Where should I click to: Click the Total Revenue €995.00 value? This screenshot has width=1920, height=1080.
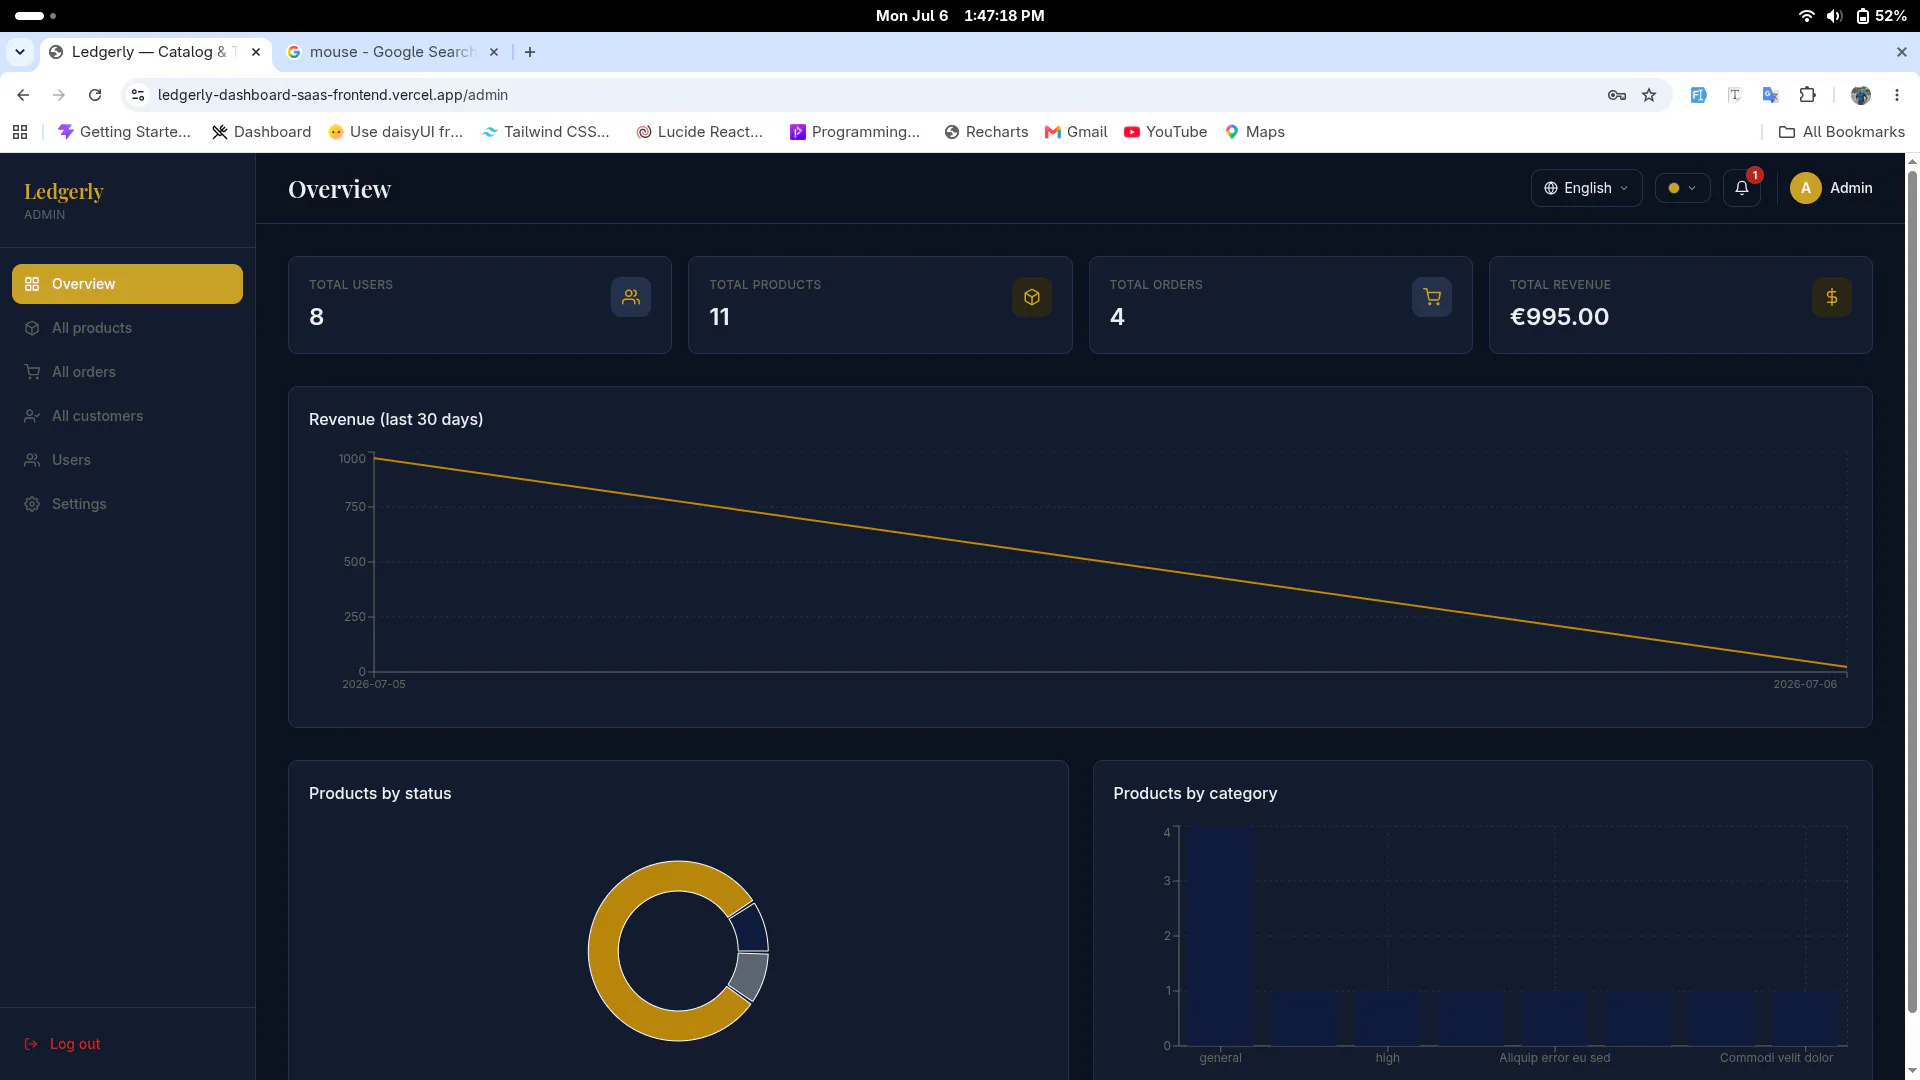(1559, 317)
